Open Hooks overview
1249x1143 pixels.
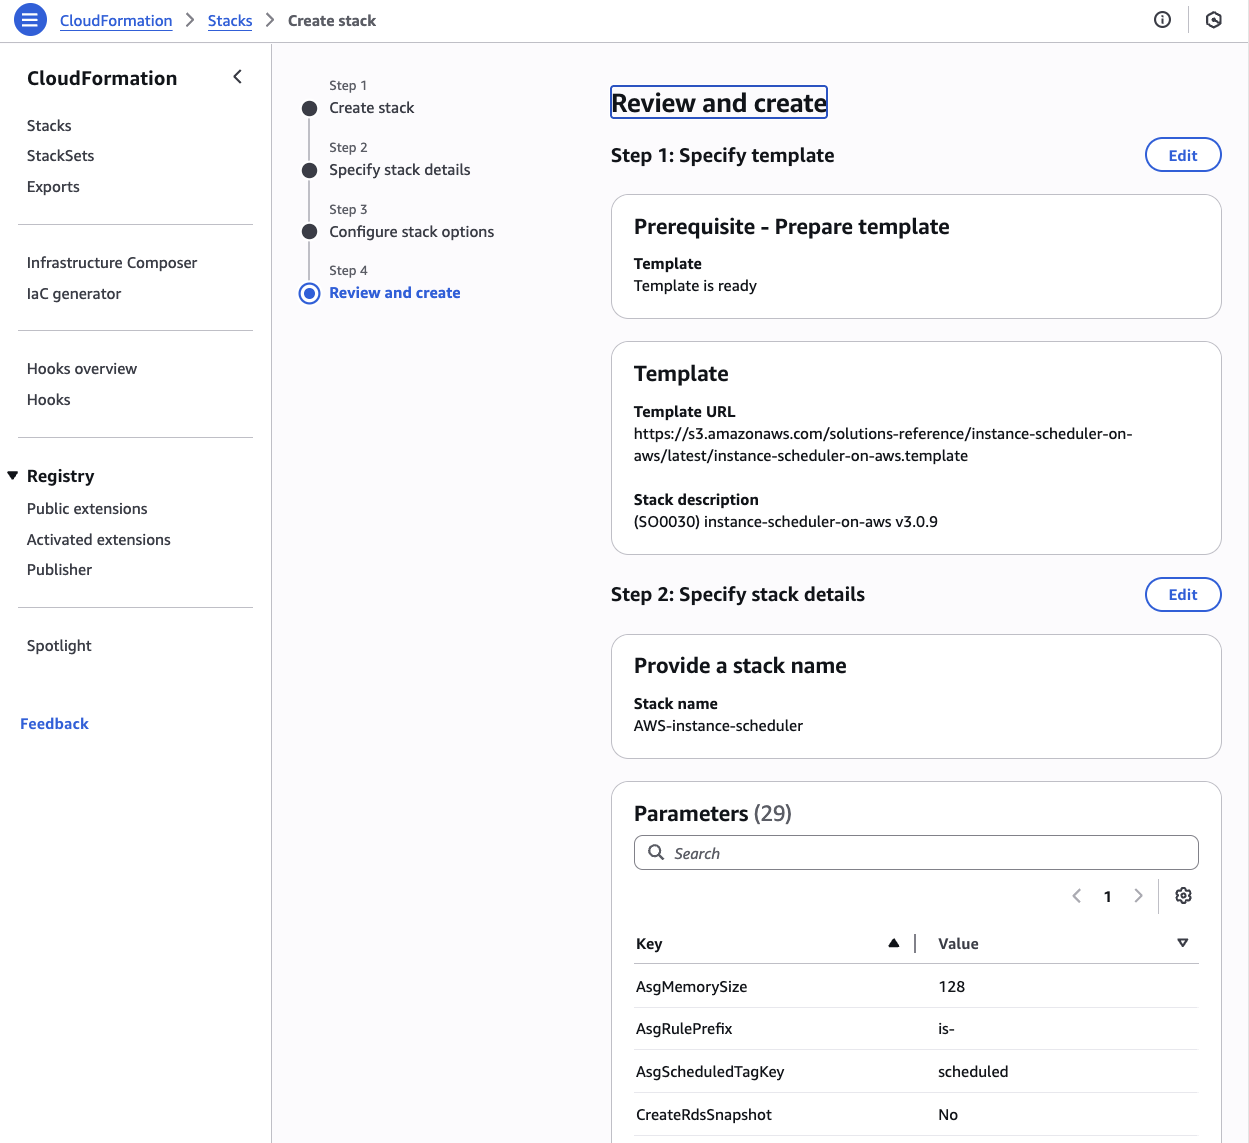pyautogui.click(x=82, y=369)
